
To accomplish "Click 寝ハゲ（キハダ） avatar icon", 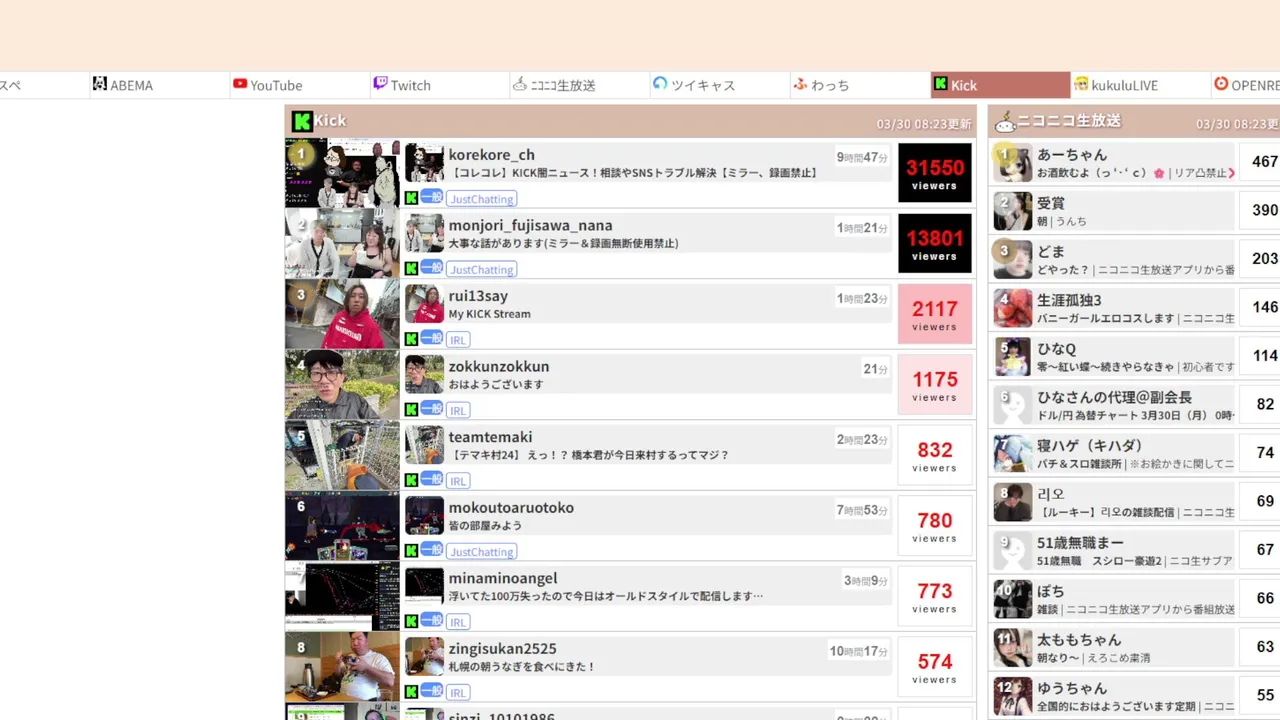I will click(x=1012, y=453).
